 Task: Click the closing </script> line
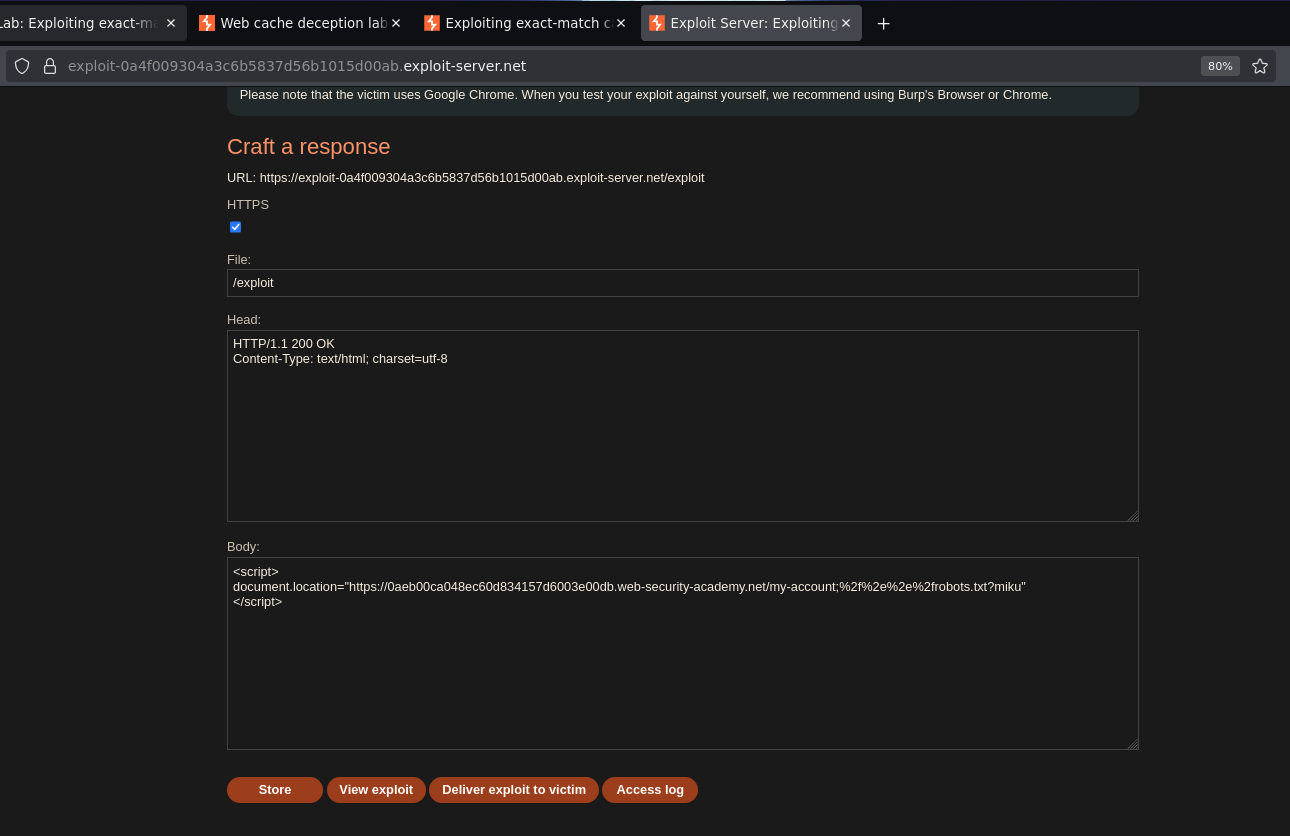coord(258,602)
